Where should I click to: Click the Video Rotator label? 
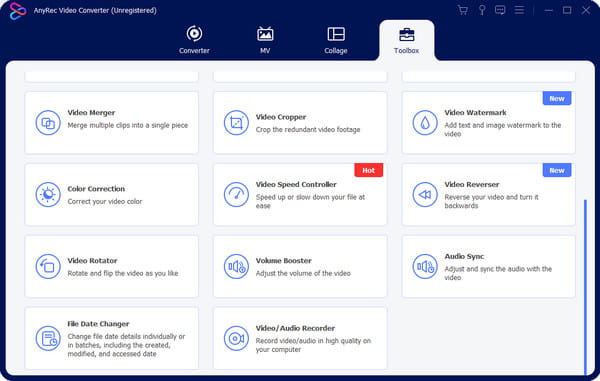pos(92,261)
